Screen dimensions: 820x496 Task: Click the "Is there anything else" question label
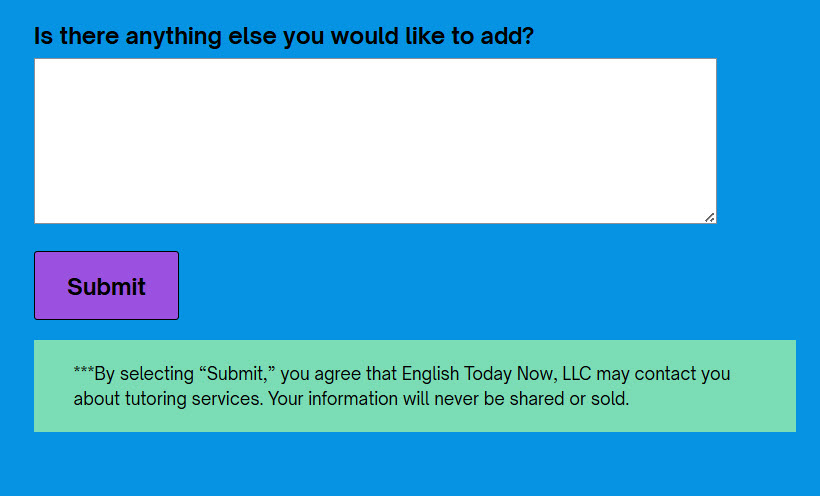click(x=283, y=36)
